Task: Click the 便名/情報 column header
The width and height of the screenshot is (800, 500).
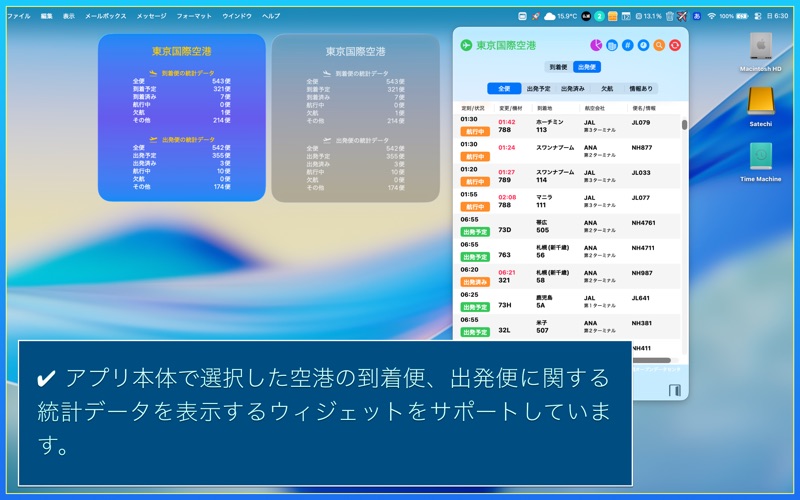Action: [644, 108]
